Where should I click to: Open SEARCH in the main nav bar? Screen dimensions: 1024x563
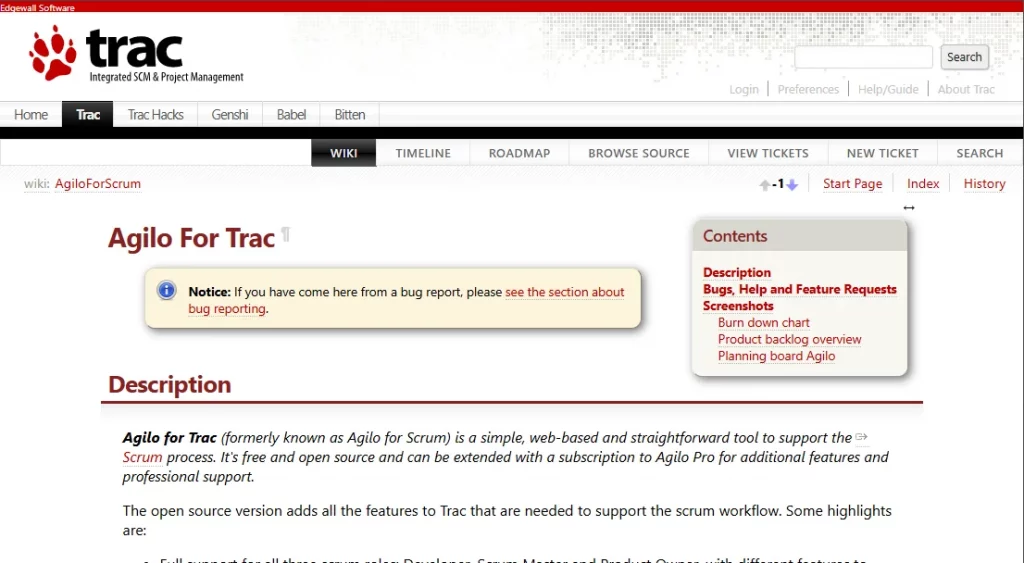[980, 153]
